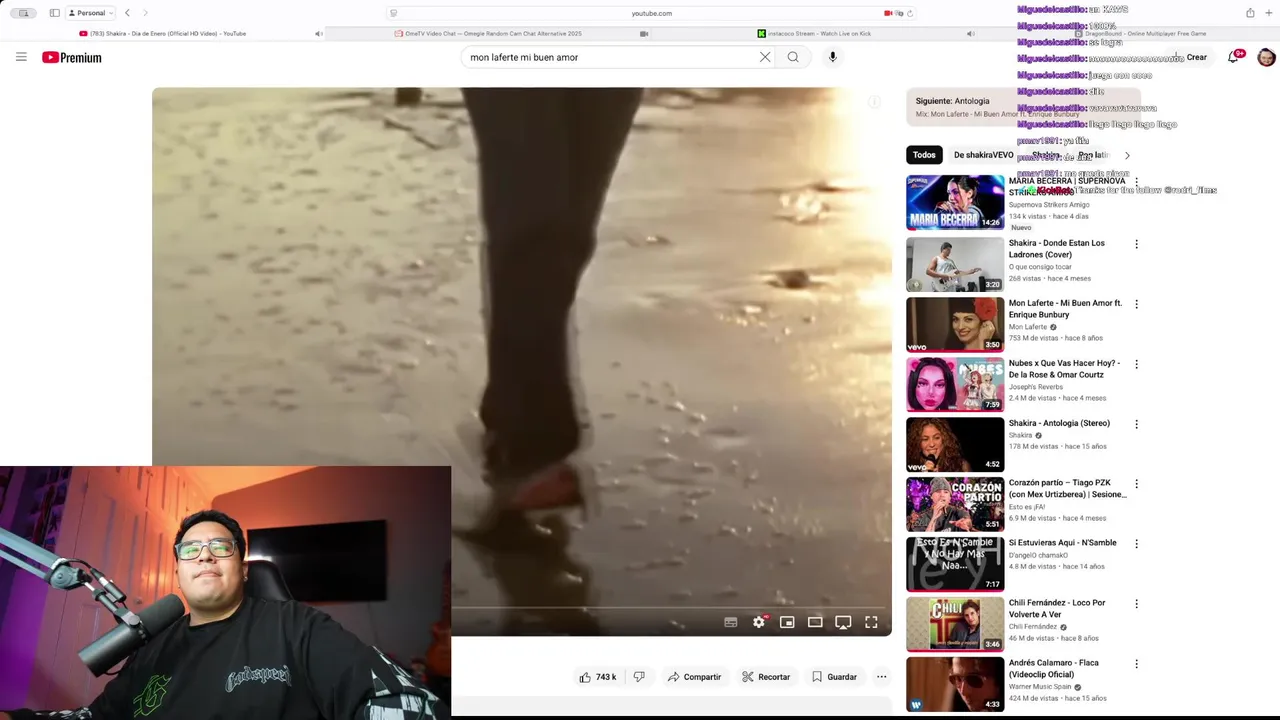Visit Warner Music Spain channel
Viewport: 1280px width, 720px height.
point(1040,687)
